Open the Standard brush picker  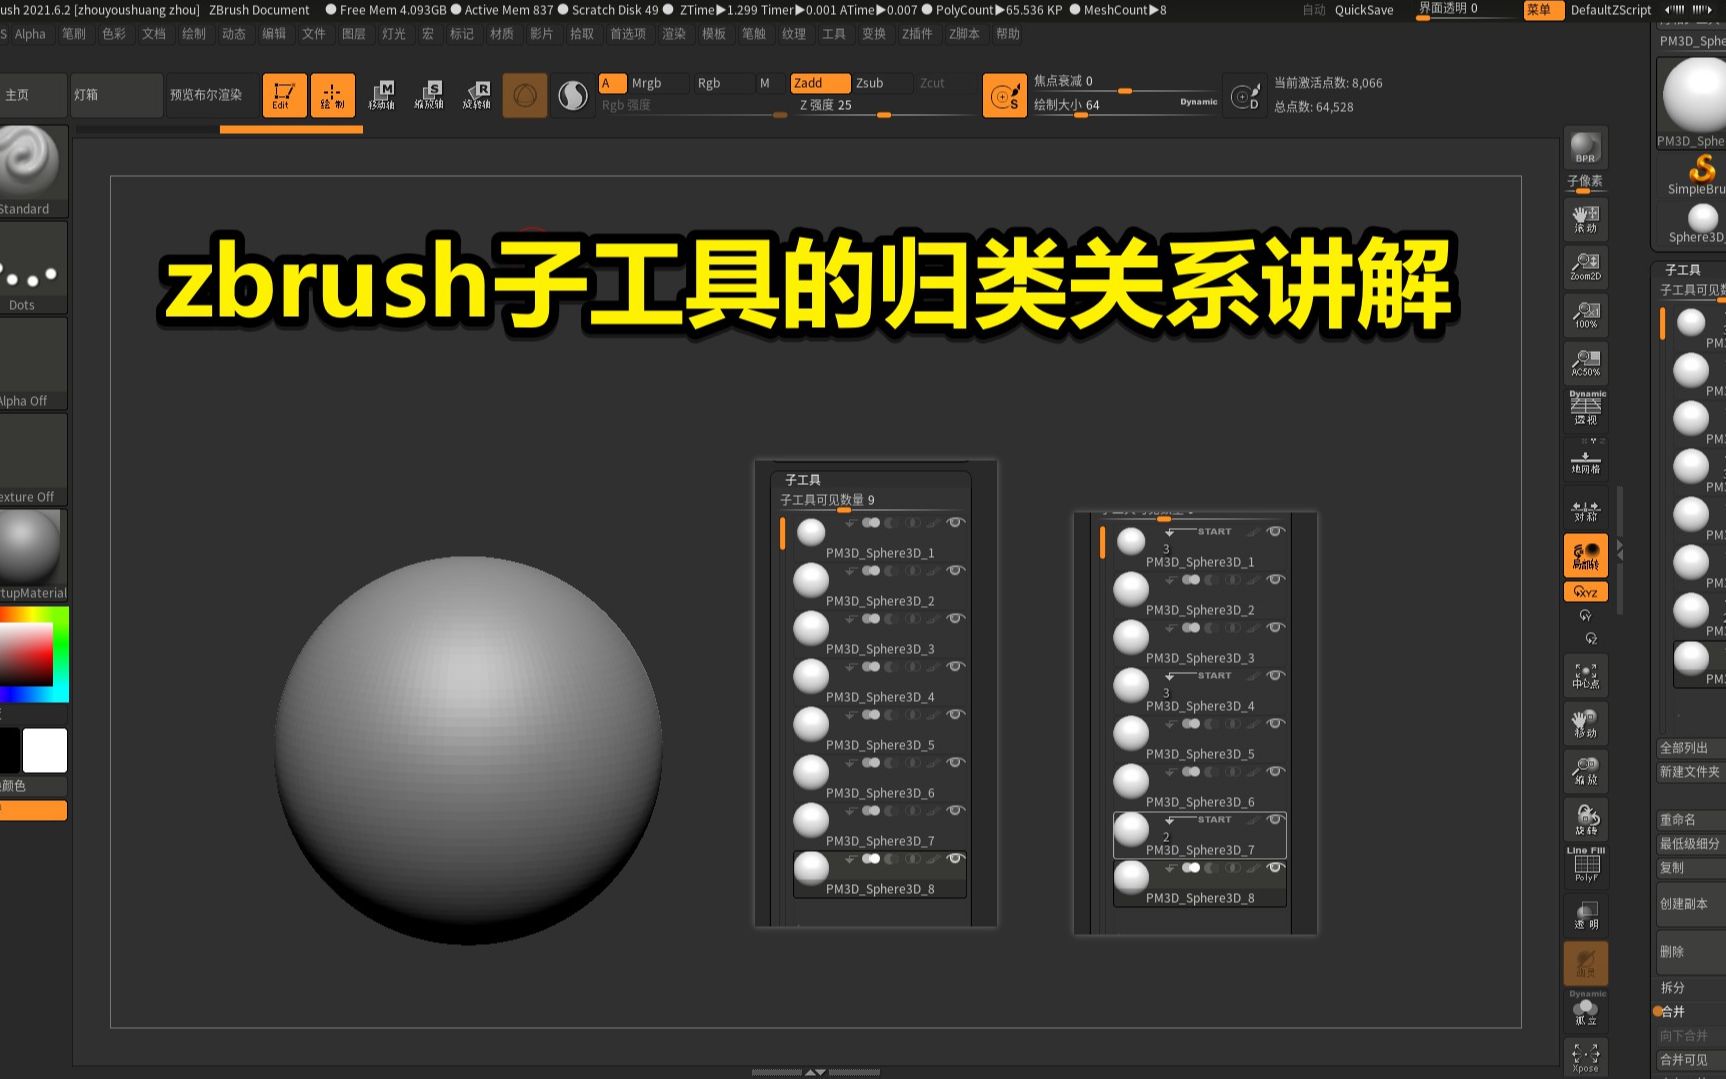[33, 172]
